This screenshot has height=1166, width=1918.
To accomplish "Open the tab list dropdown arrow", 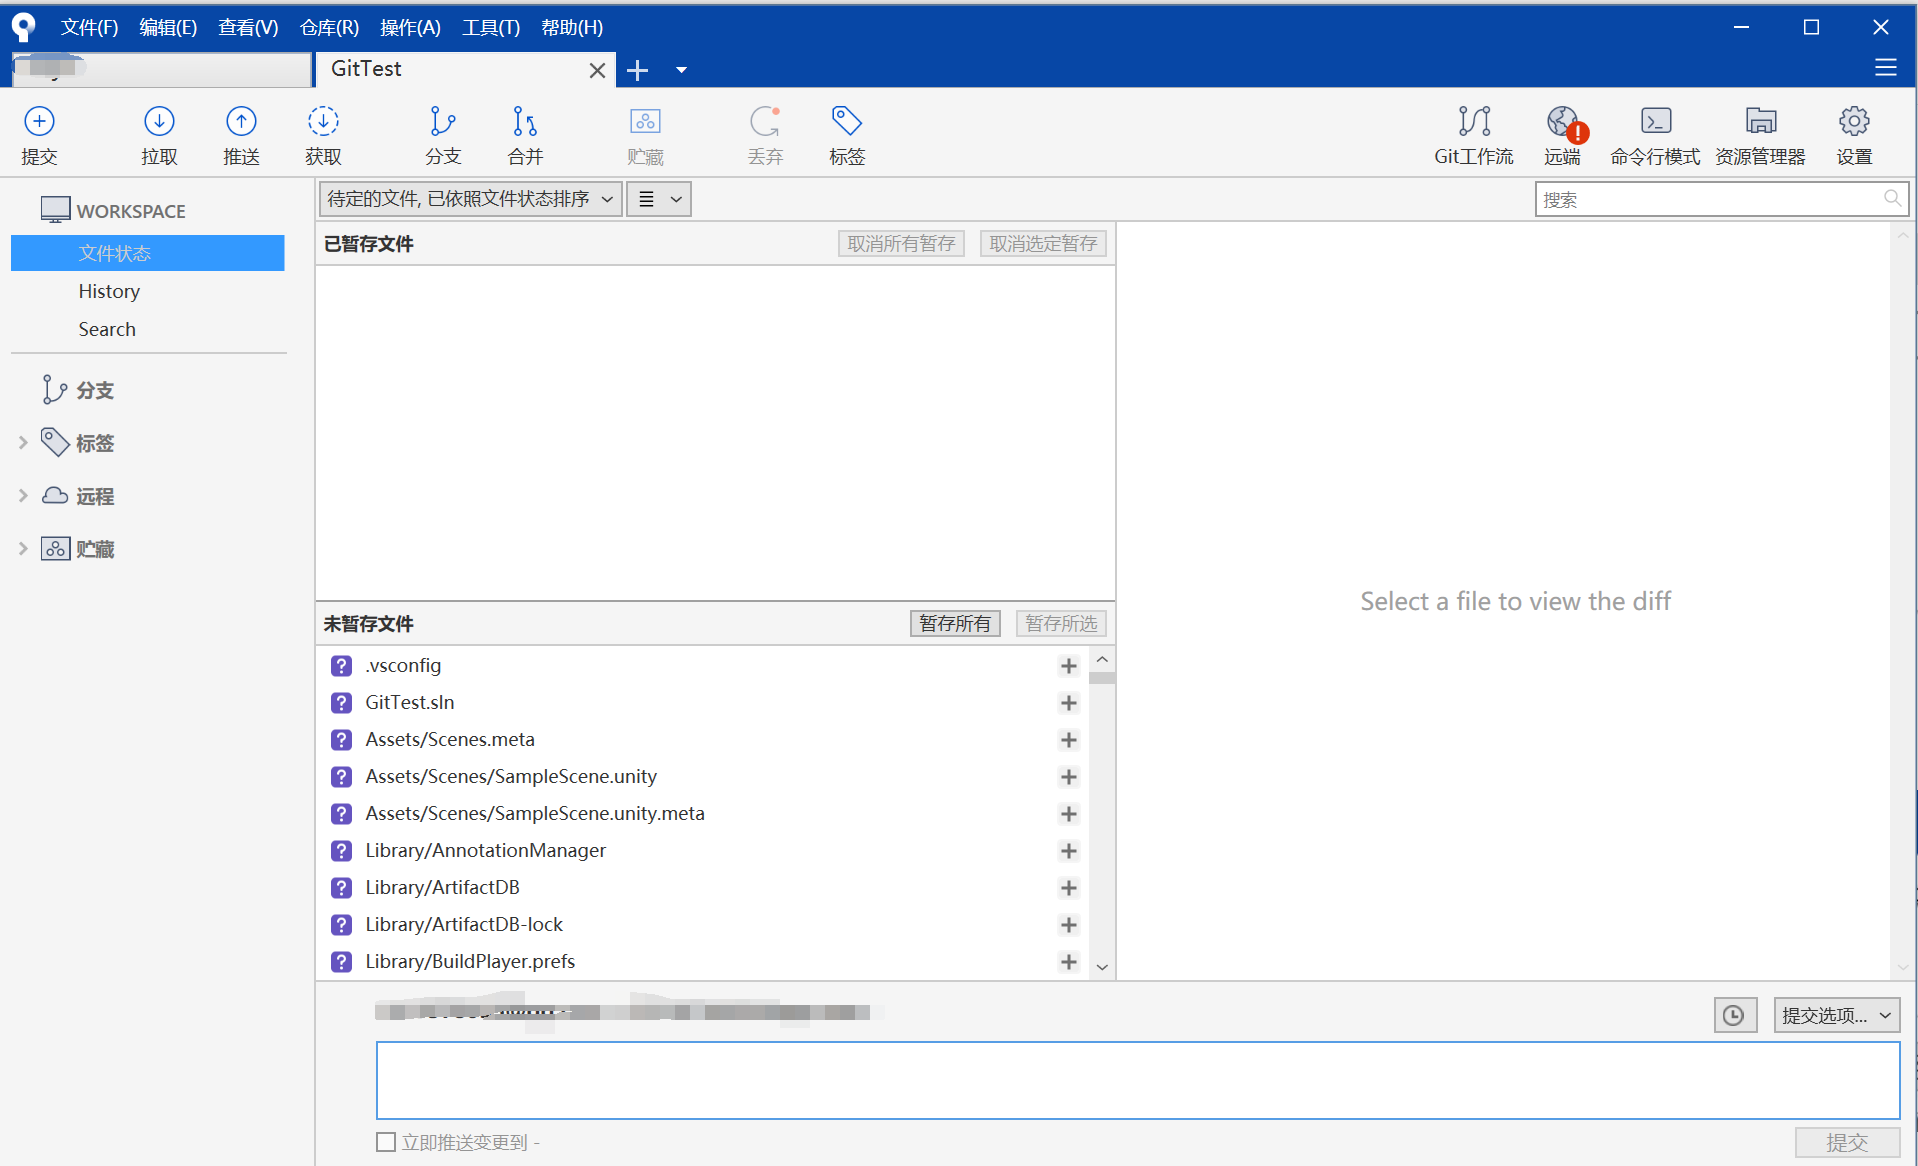I will 681,70.
